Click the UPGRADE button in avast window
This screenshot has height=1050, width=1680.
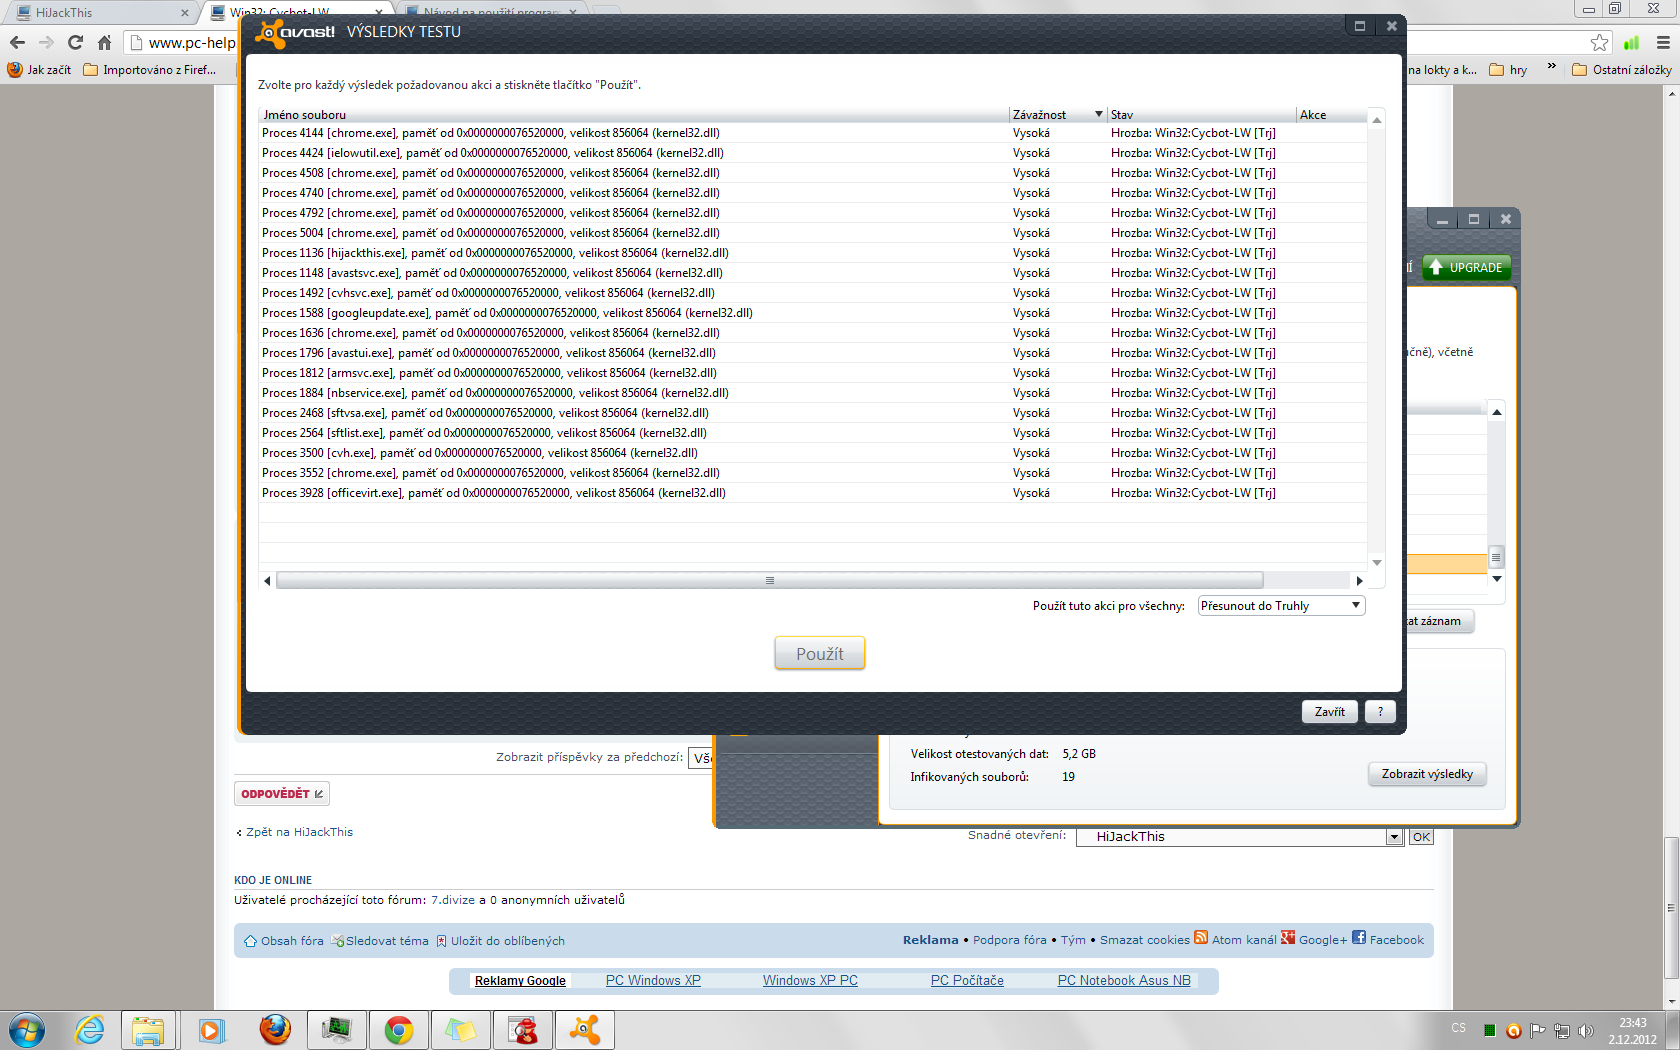[x=1465, y=267]
